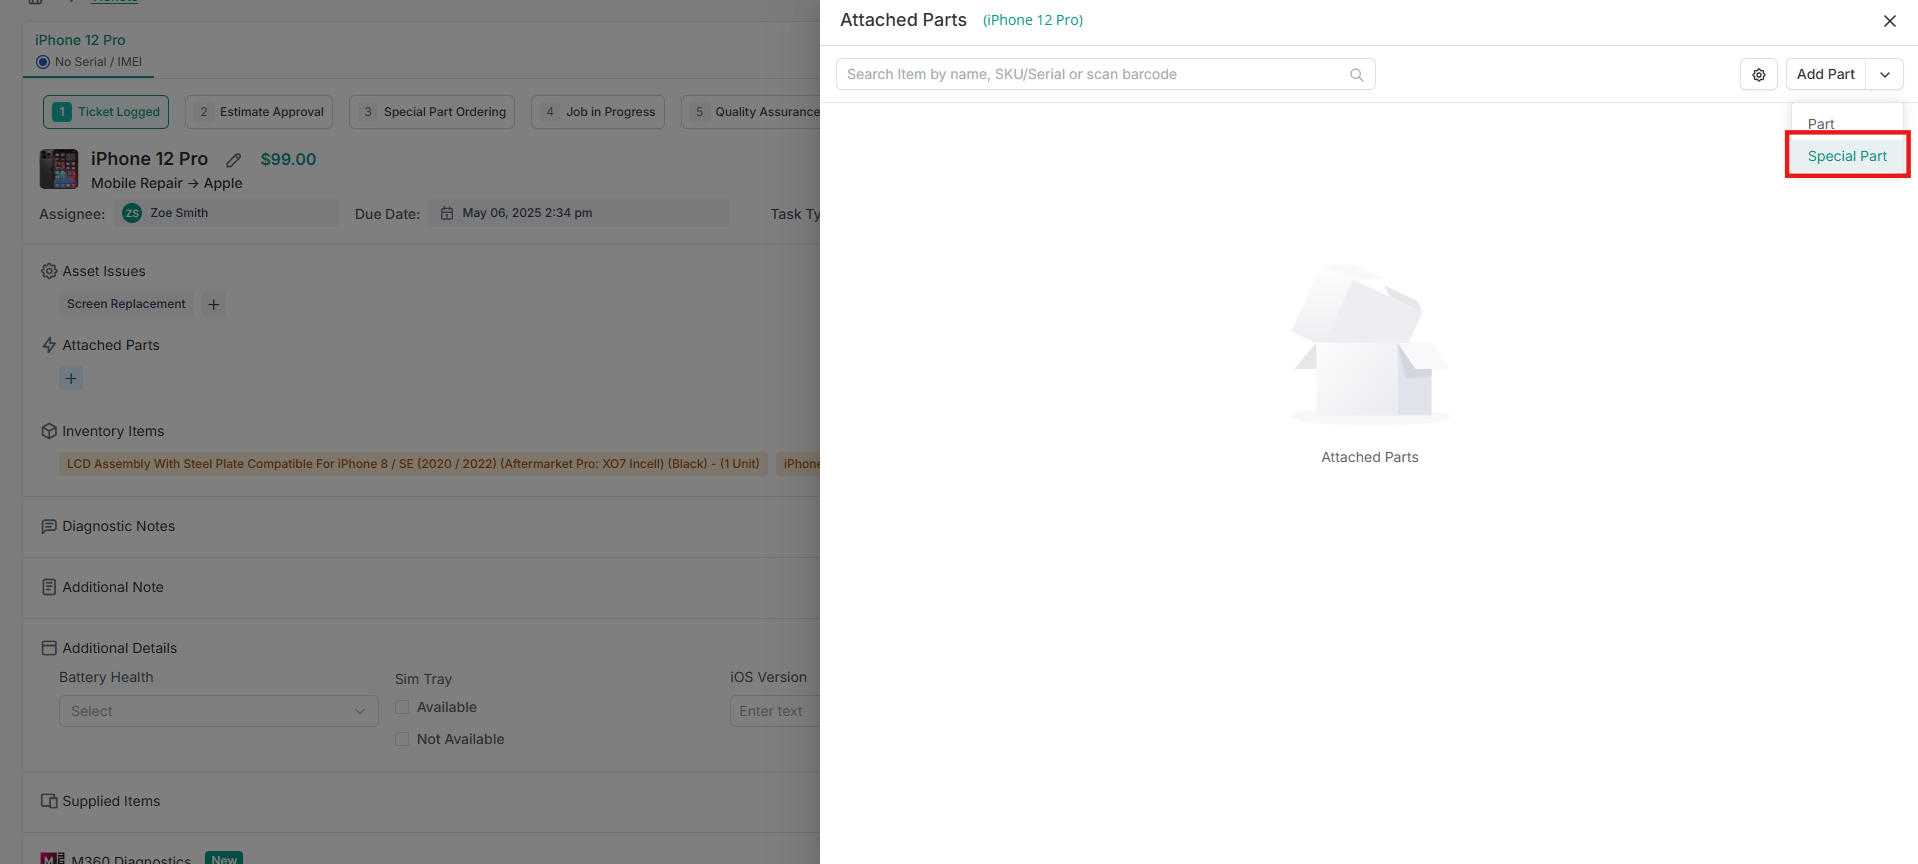1918x864 pixels.
Task: Select the Job in Progress step
Action: click(598, 112)
